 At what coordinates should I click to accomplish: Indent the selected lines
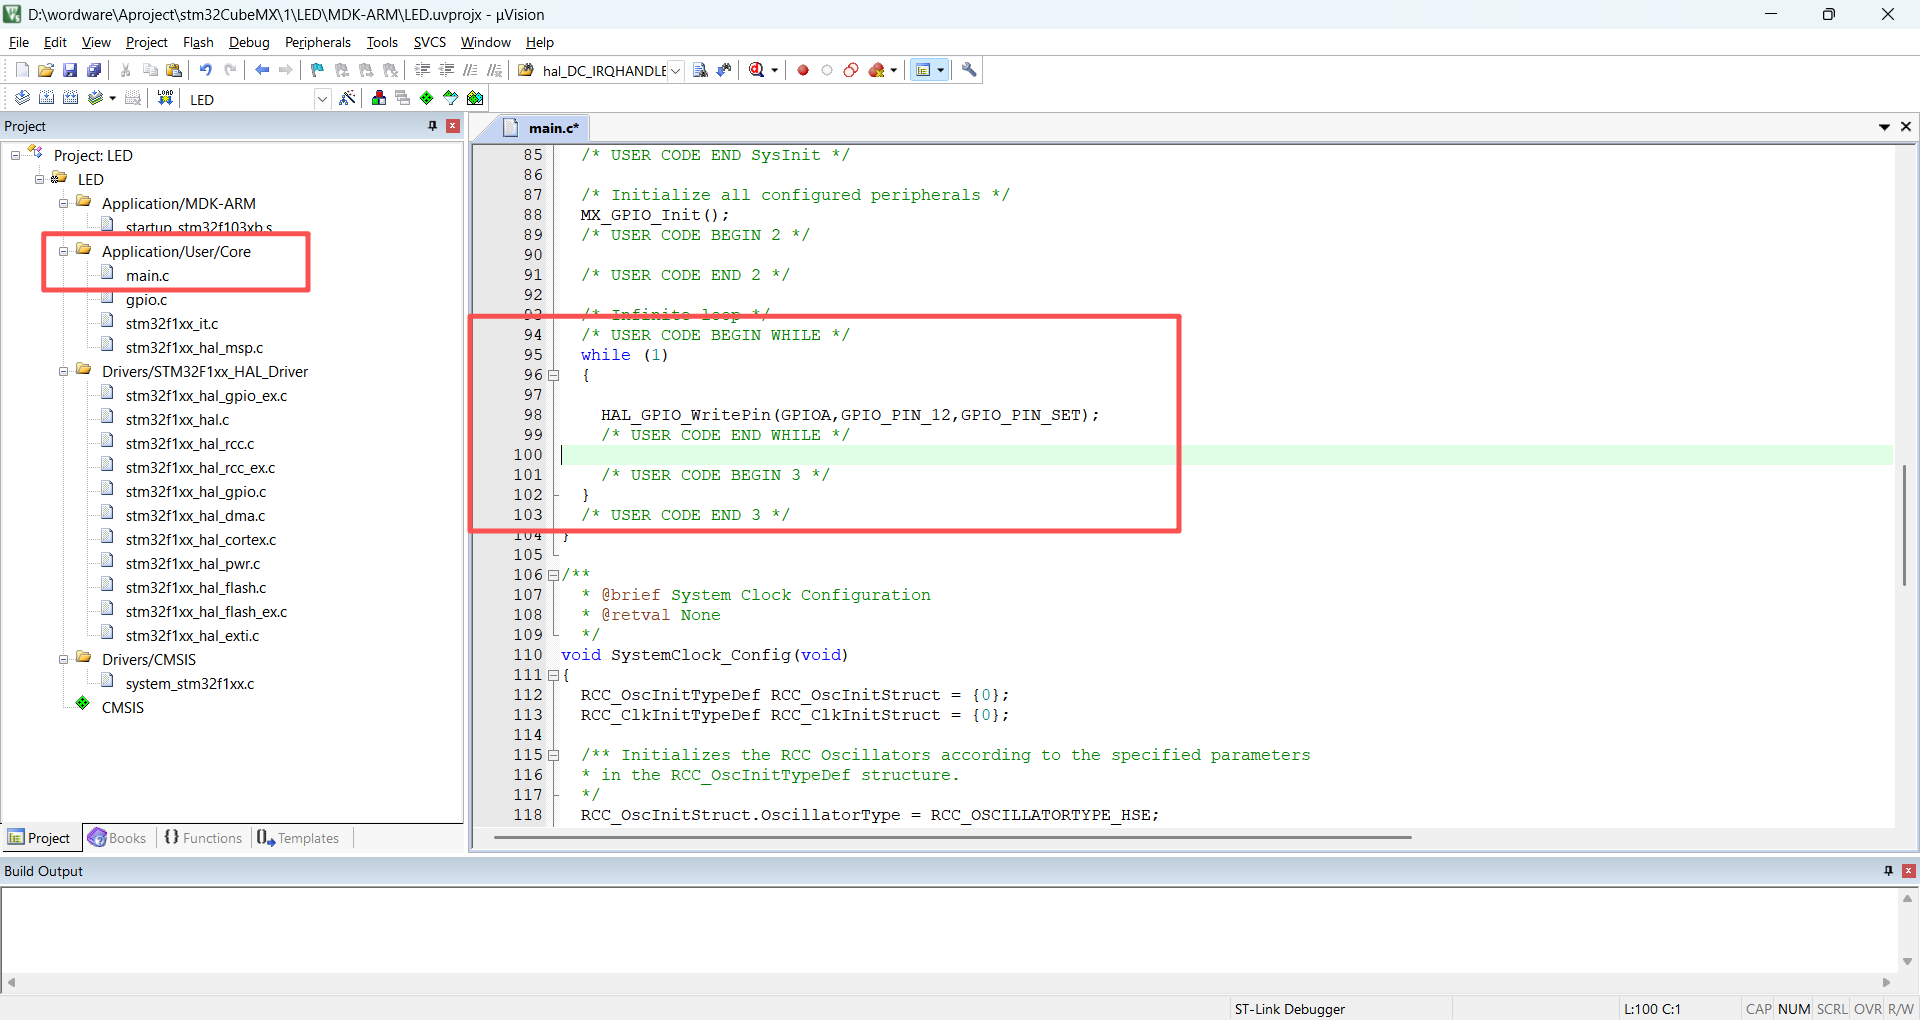pyautogui.click(x=422, y=70)
